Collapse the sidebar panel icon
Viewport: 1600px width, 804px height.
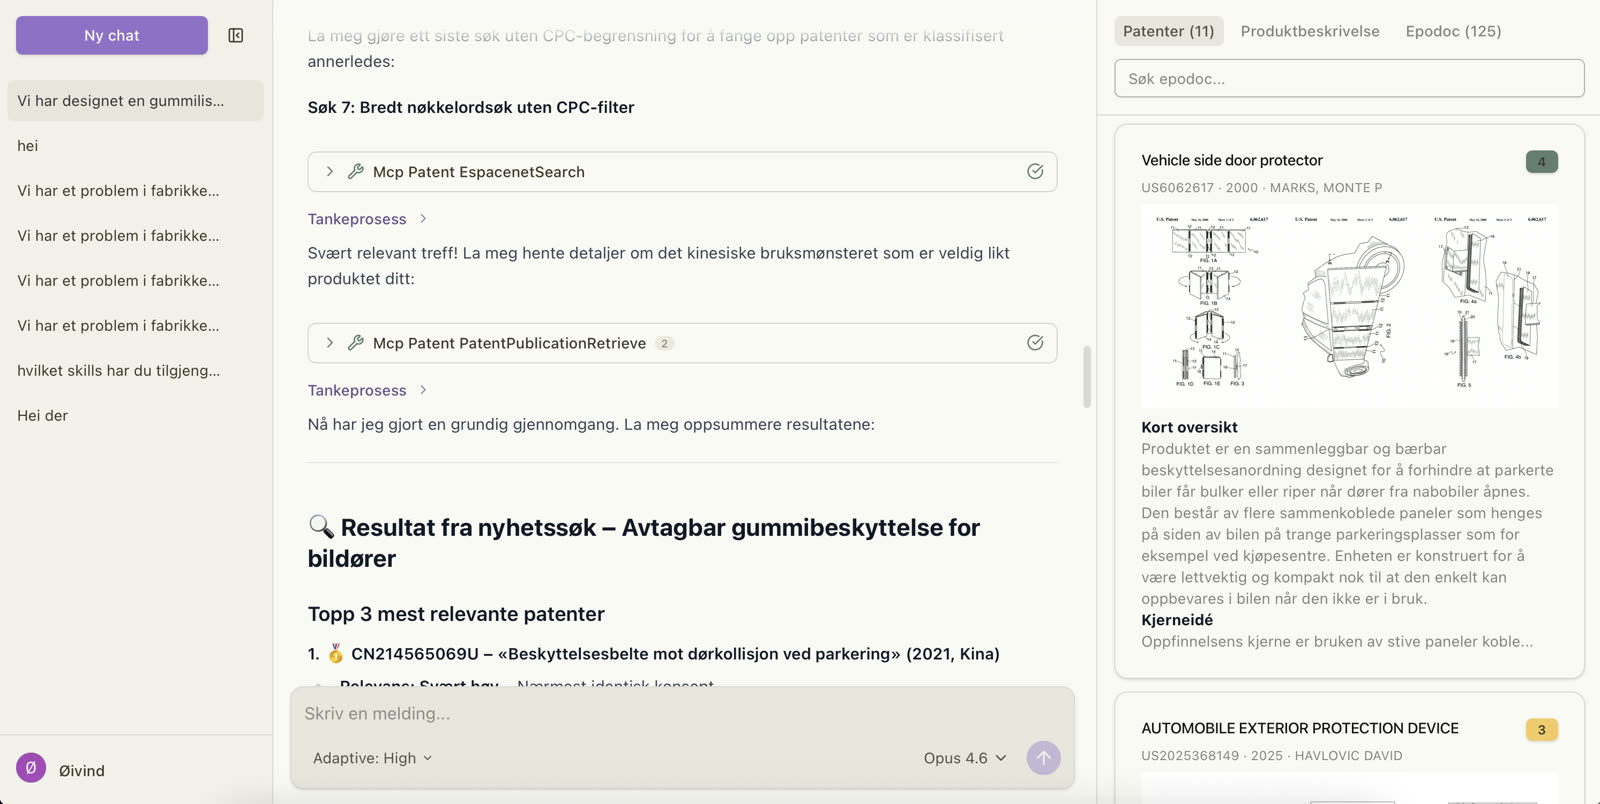tap(236, 36)
